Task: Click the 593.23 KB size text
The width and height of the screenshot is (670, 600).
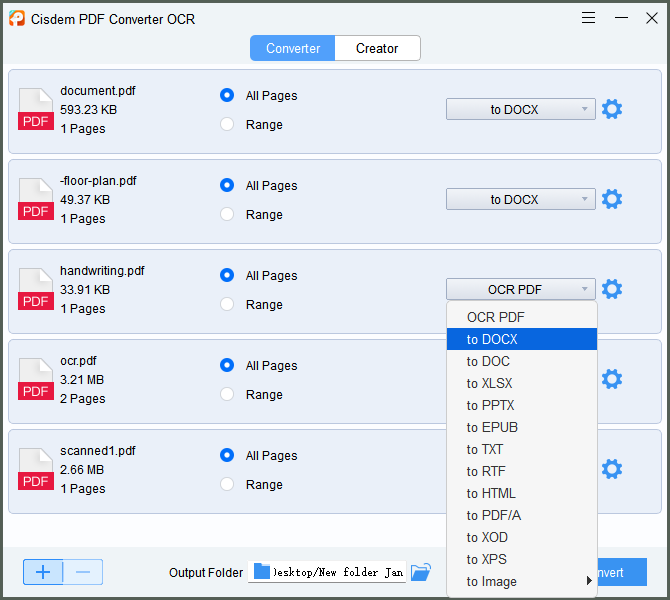Action: (x=88, y=110)
